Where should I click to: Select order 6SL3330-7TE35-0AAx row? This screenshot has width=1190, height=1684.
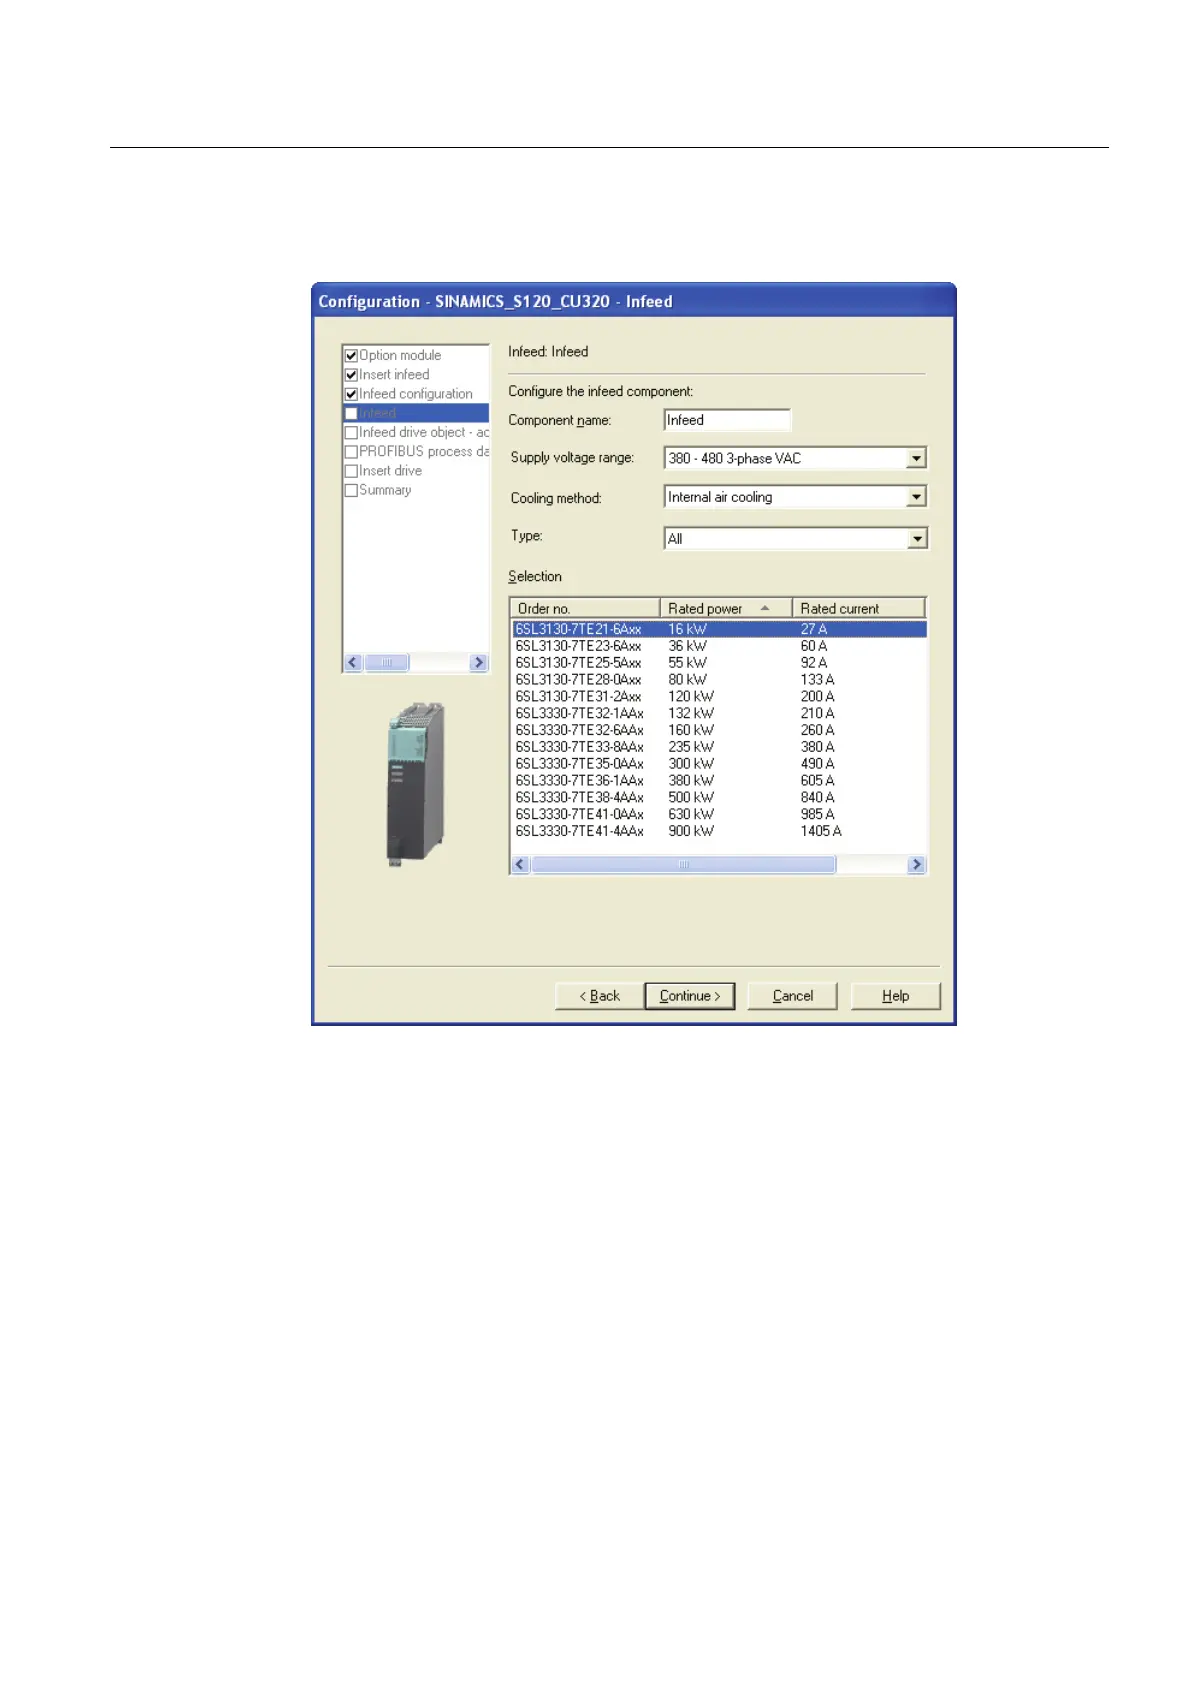tap(719, 764)
